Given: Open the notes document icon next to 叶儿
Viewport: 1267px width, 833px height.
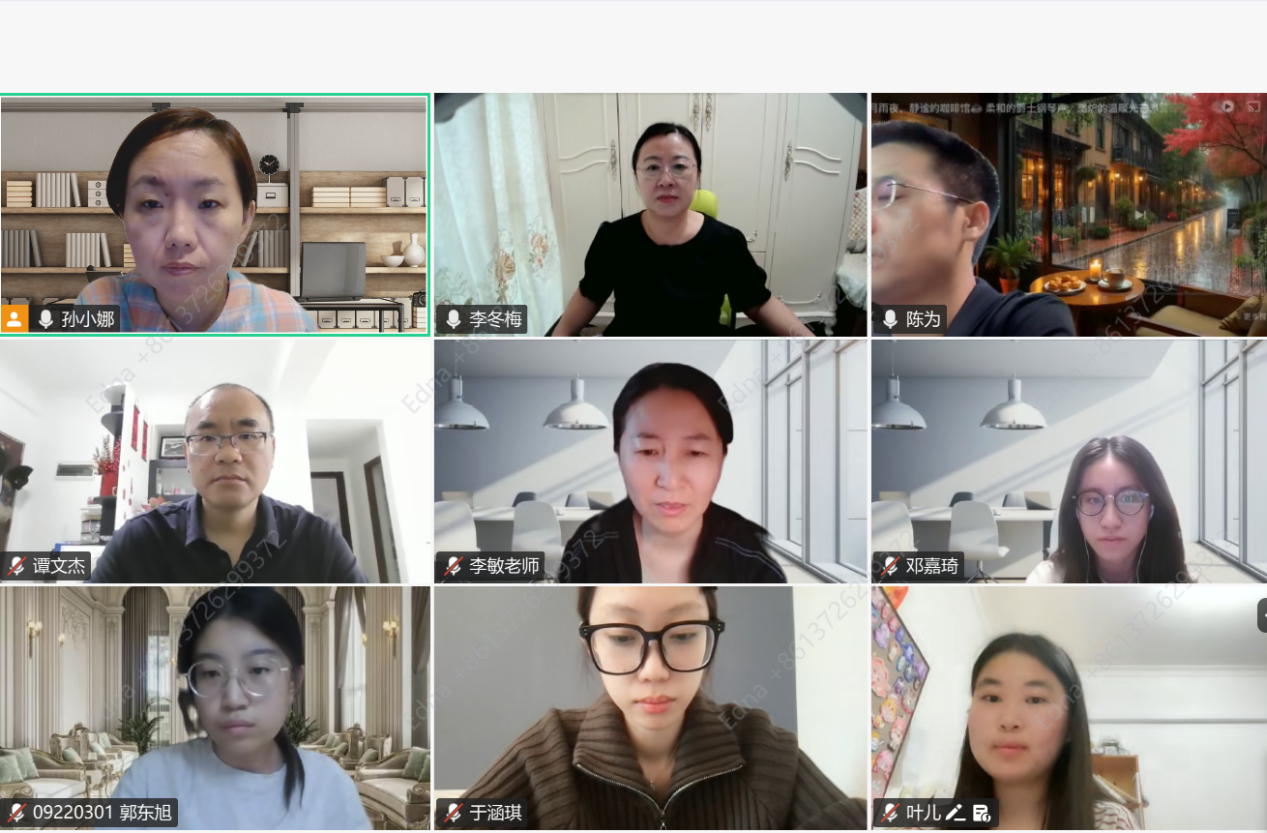Looking at the screenshot, I should [x=981, y=813].
